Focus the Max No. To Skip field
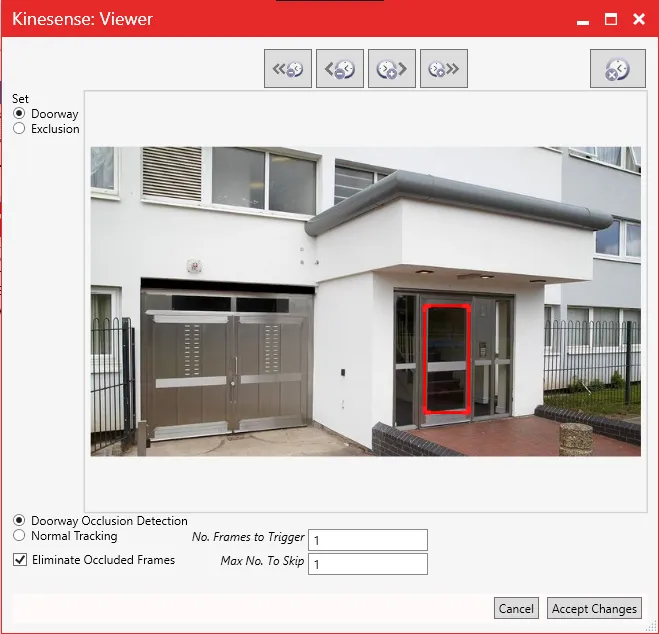Viewport: 659px width, 634px height. (x=368, y=564)
